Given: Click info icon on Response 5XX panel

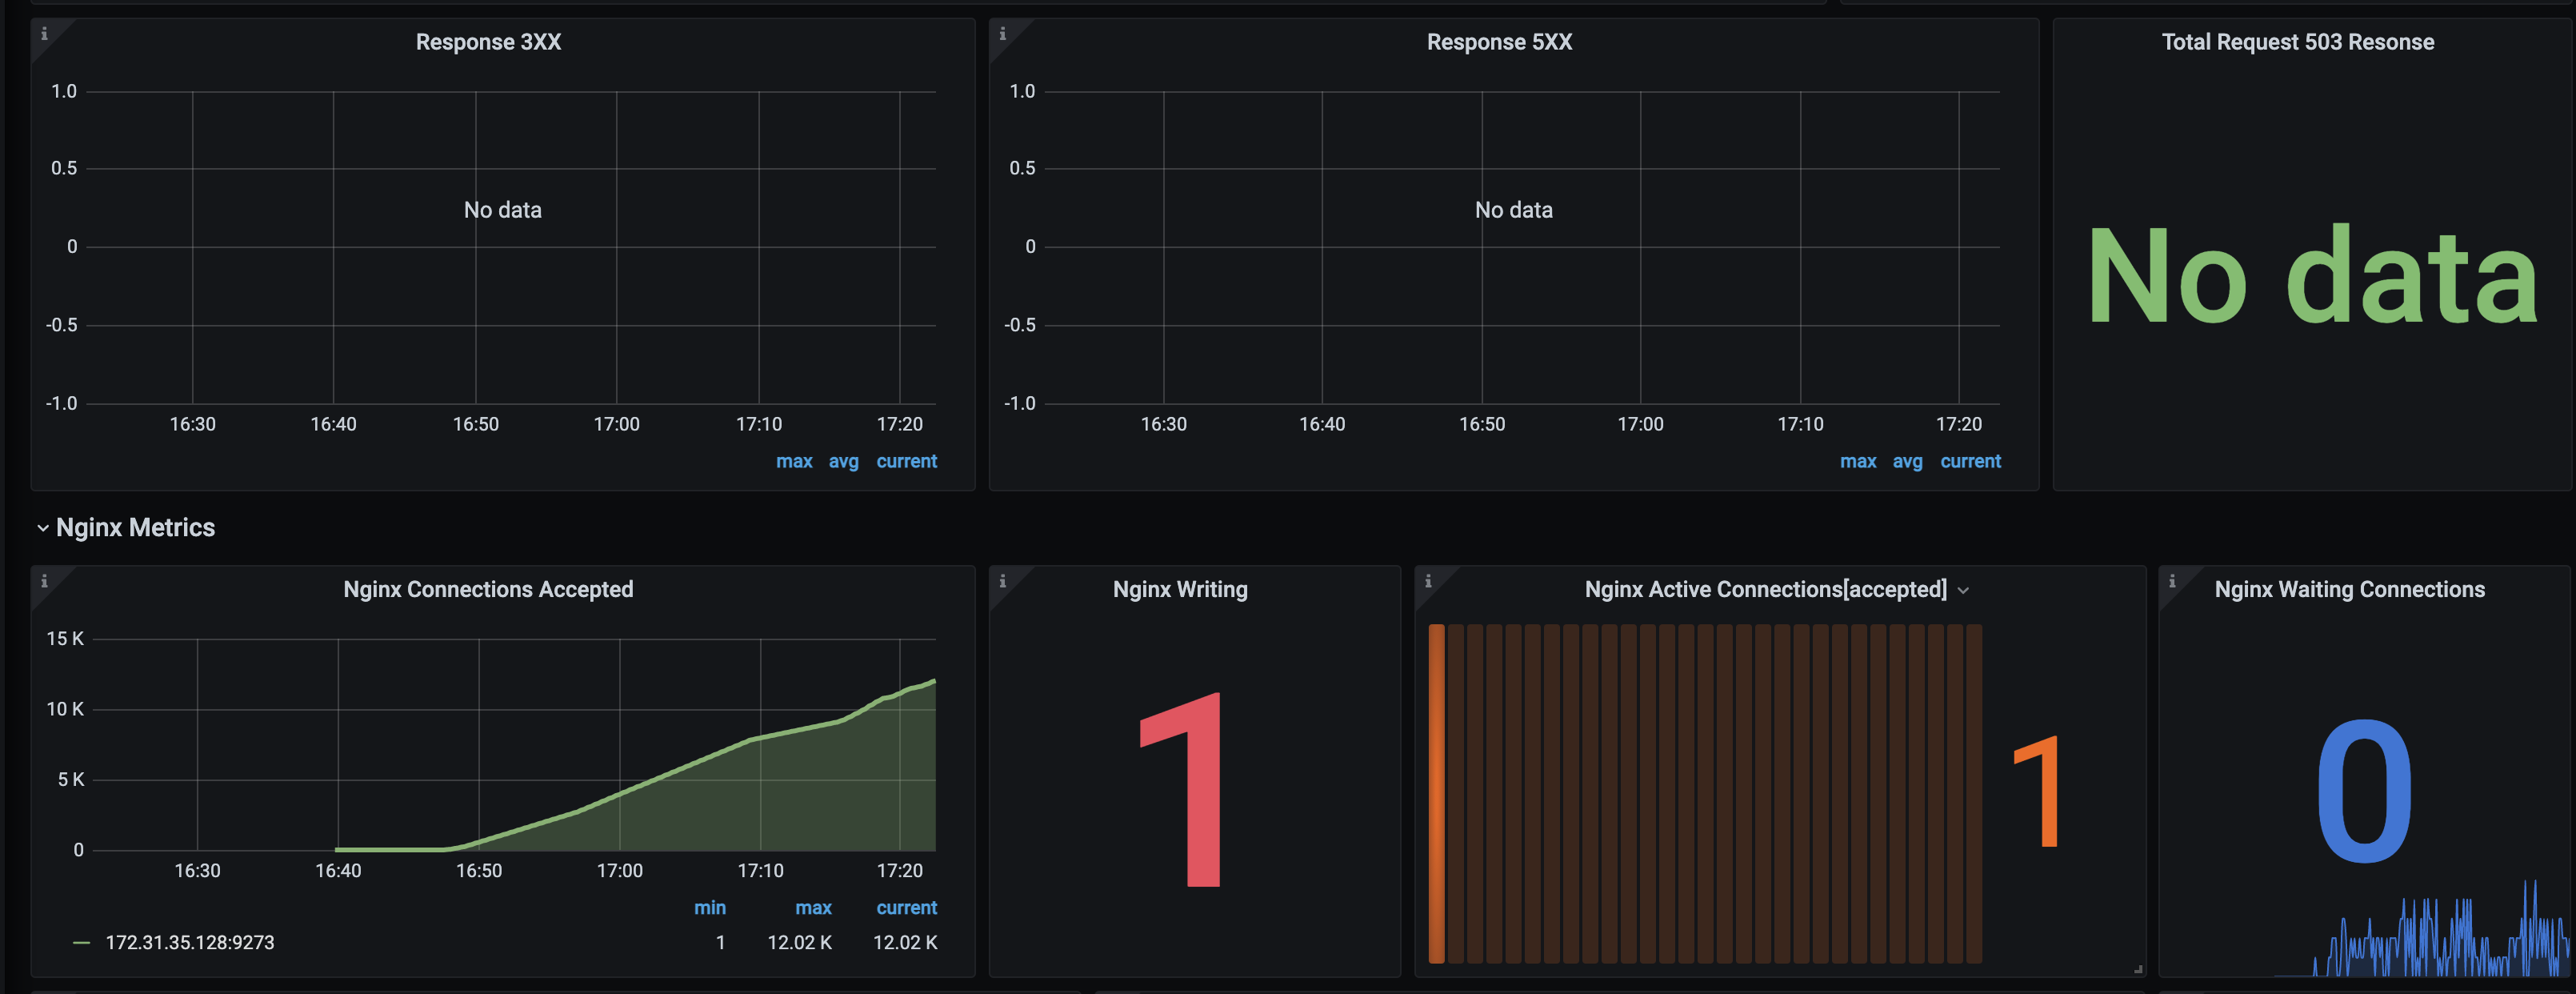Looking at the screenshot, I should pyautogui.click(x=1002, y=34).
